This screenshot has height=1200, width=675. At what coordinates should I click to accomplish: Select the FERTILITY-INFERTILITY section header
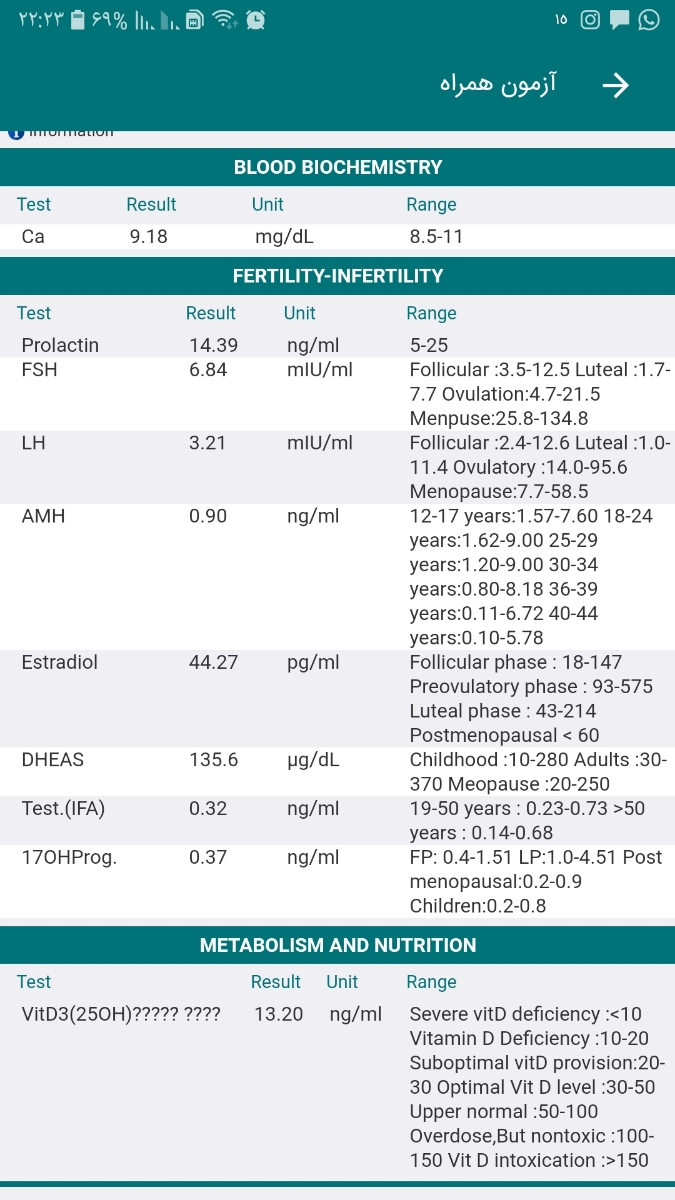(337, 275)
